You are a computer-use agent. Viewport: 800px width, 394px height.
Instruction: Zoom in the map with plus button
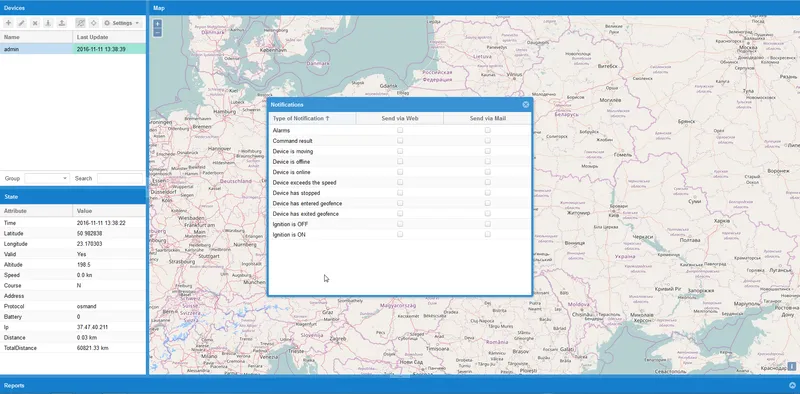point(158,23)
